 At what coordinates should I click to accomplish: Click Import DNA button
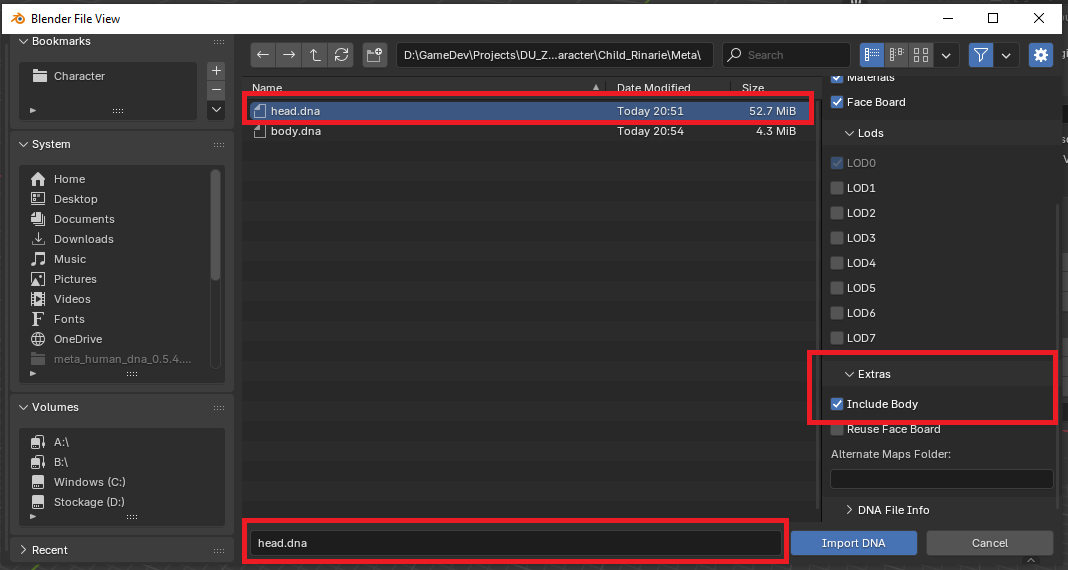point(853,543)
